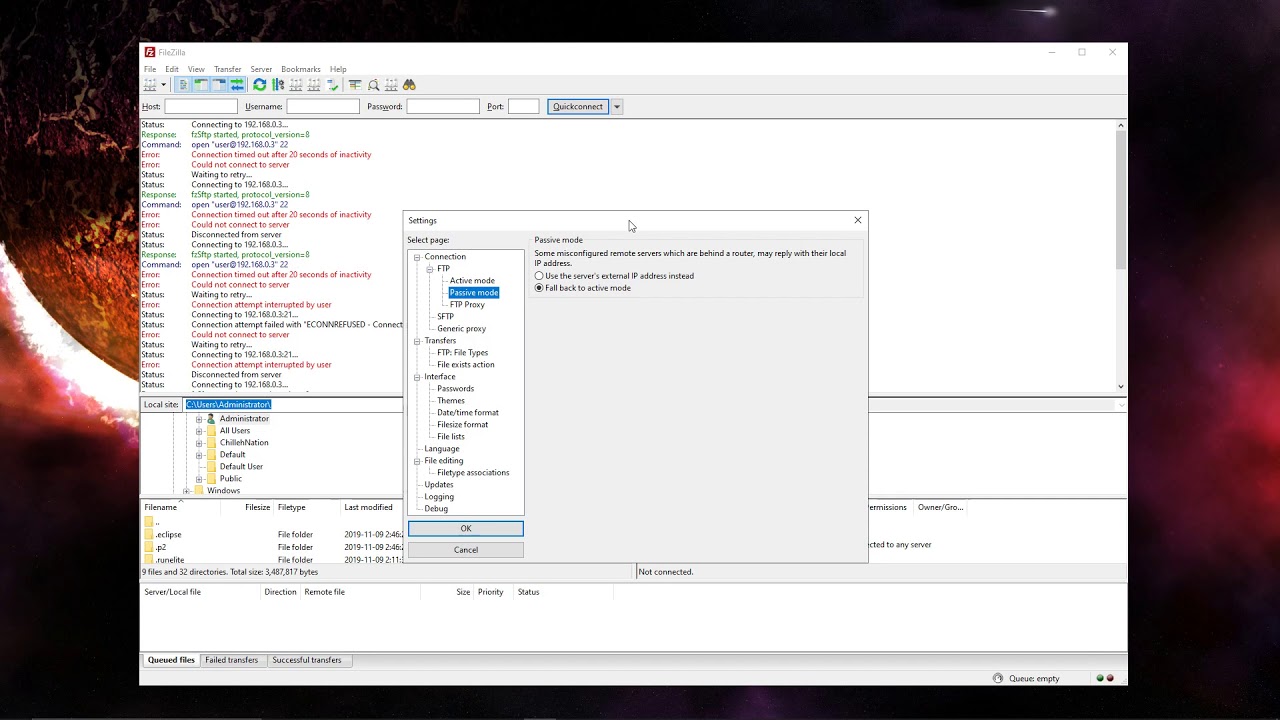The width and height of the screenshot is (1280, 720).
Task: Click in the Port input field
Action: point(524,106)
